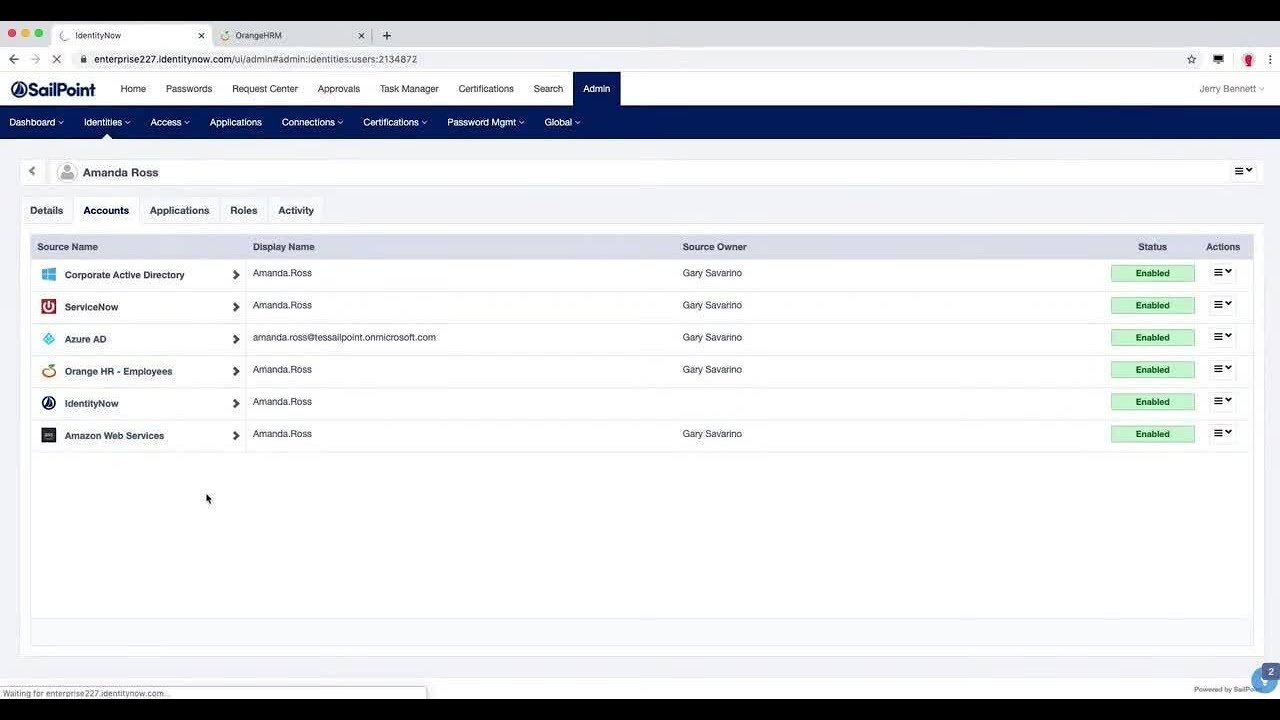Screen dimensions: 1280x720
Task: Open Certifications in the top navigation
Action: (486, 89)
